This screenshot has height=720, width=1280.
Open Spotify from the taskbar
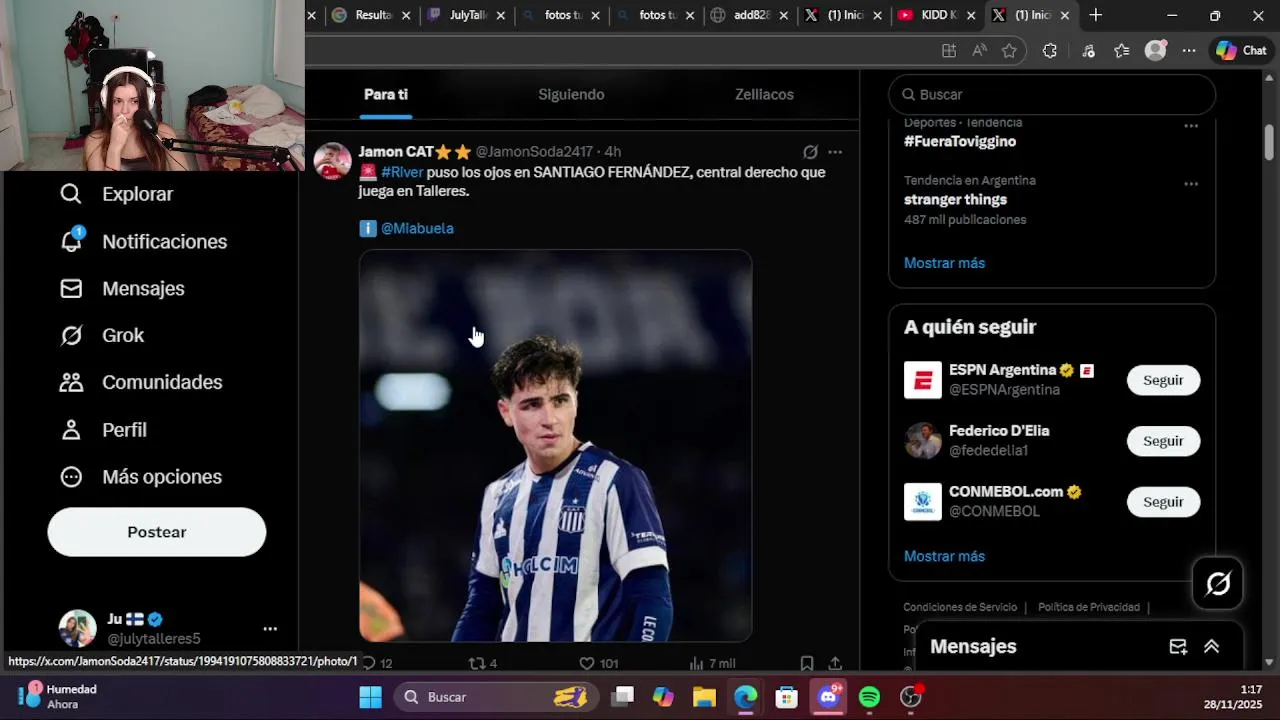click(x=870, y=697)
